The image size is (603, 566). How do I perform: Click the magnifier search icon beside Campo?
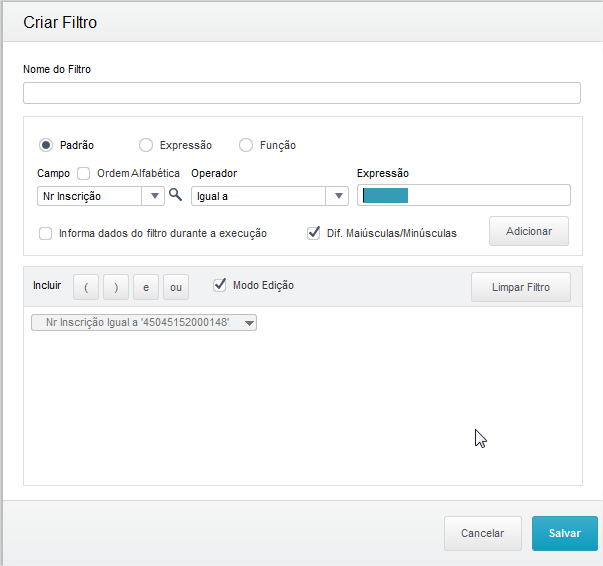point(175,195)
